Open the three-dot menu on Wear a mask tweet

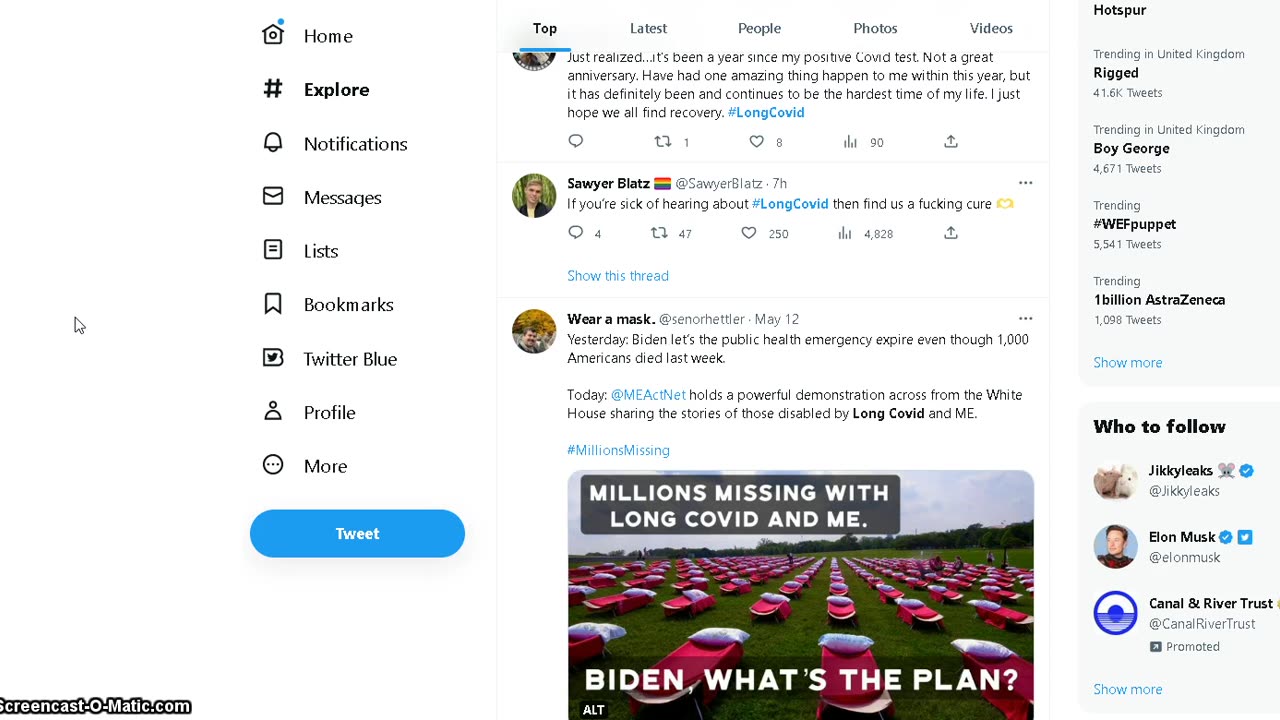point(1025,319)
